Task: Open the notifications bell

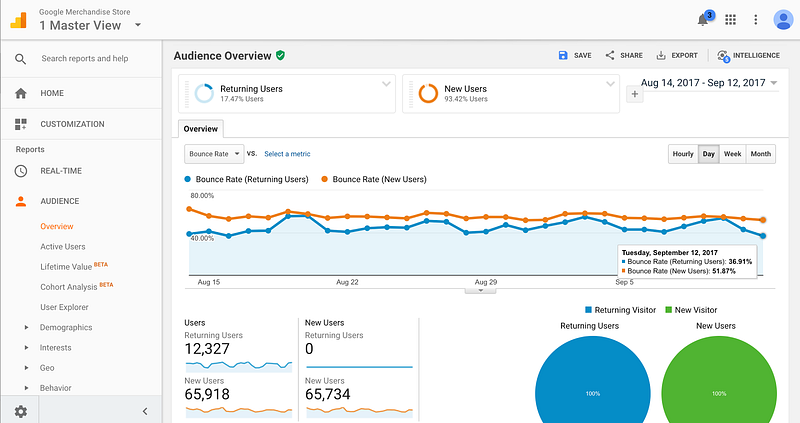Action: pyautogui.click(x=703, y=20)
